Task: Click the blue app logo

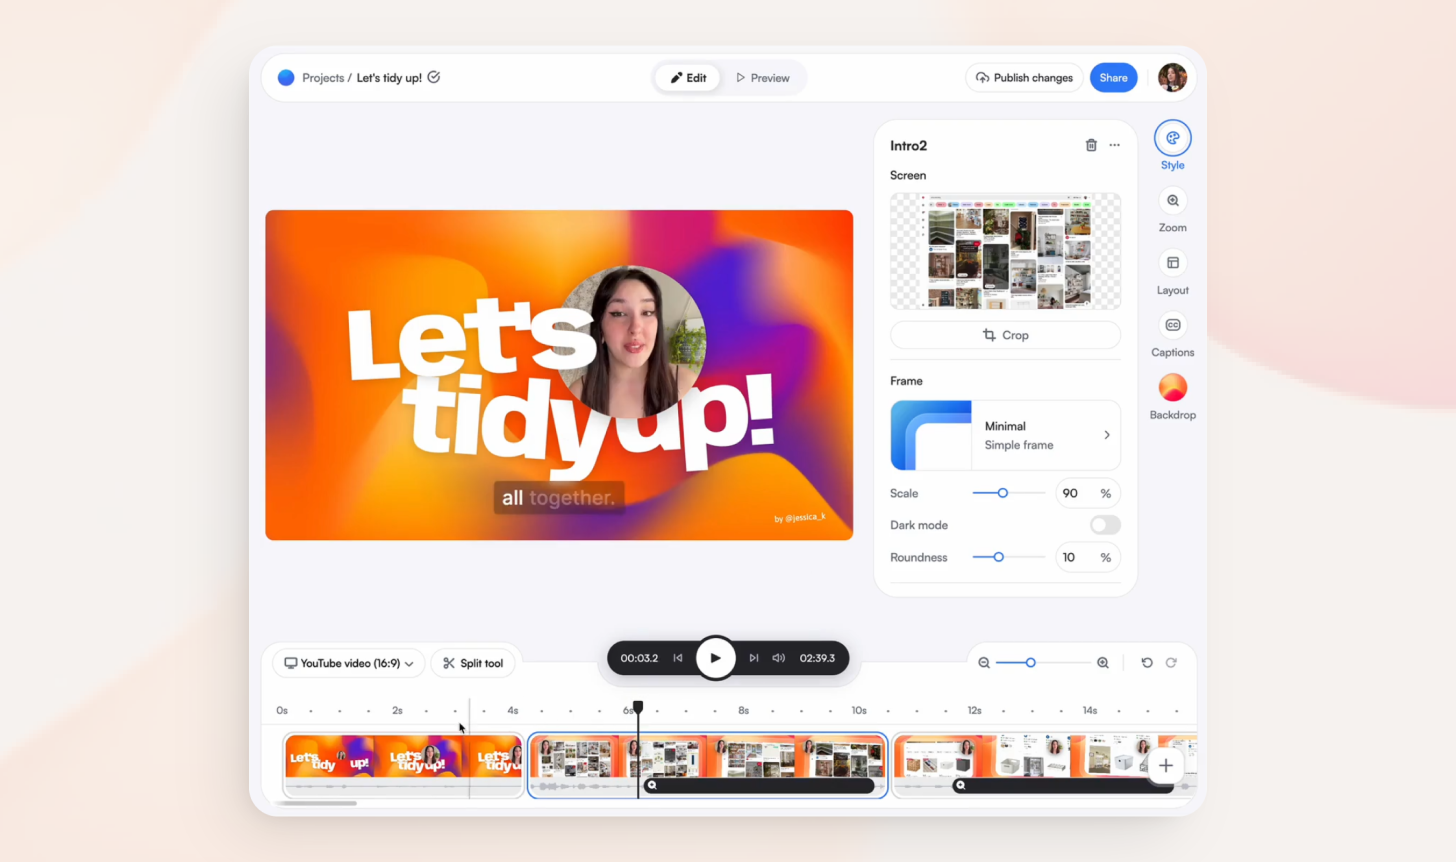Action: 286,78
